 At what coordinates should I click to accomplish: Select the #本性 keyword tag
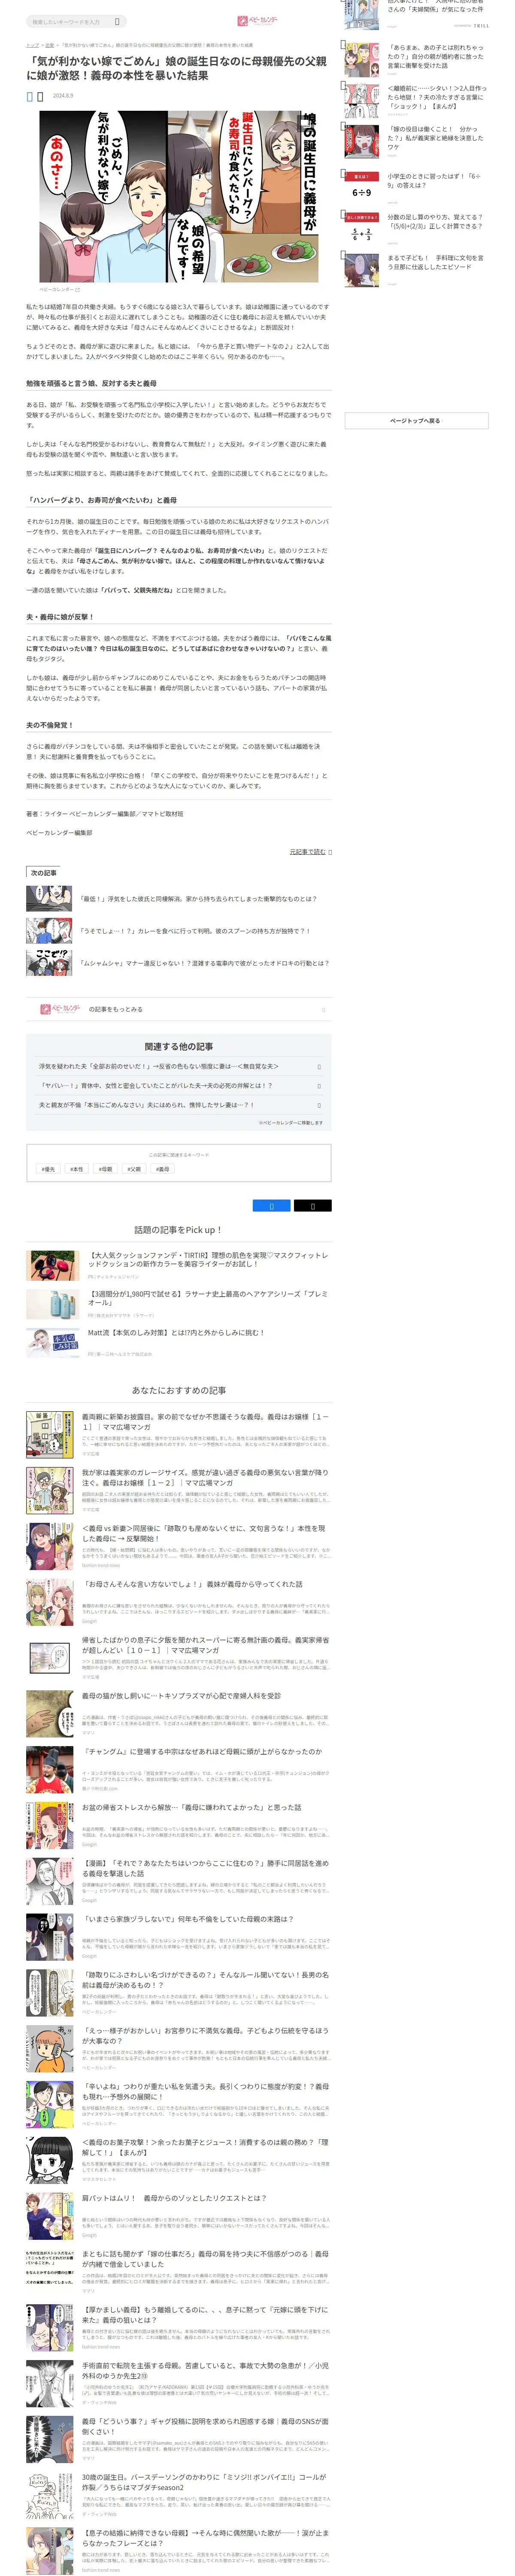click(77, 1169)
